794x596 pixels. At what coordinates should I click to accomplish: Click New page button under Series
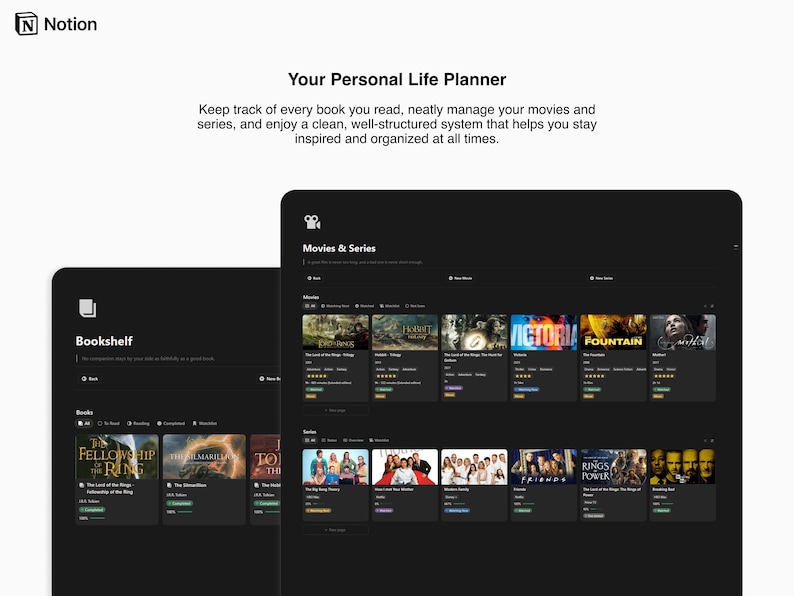tap(335, 530)
